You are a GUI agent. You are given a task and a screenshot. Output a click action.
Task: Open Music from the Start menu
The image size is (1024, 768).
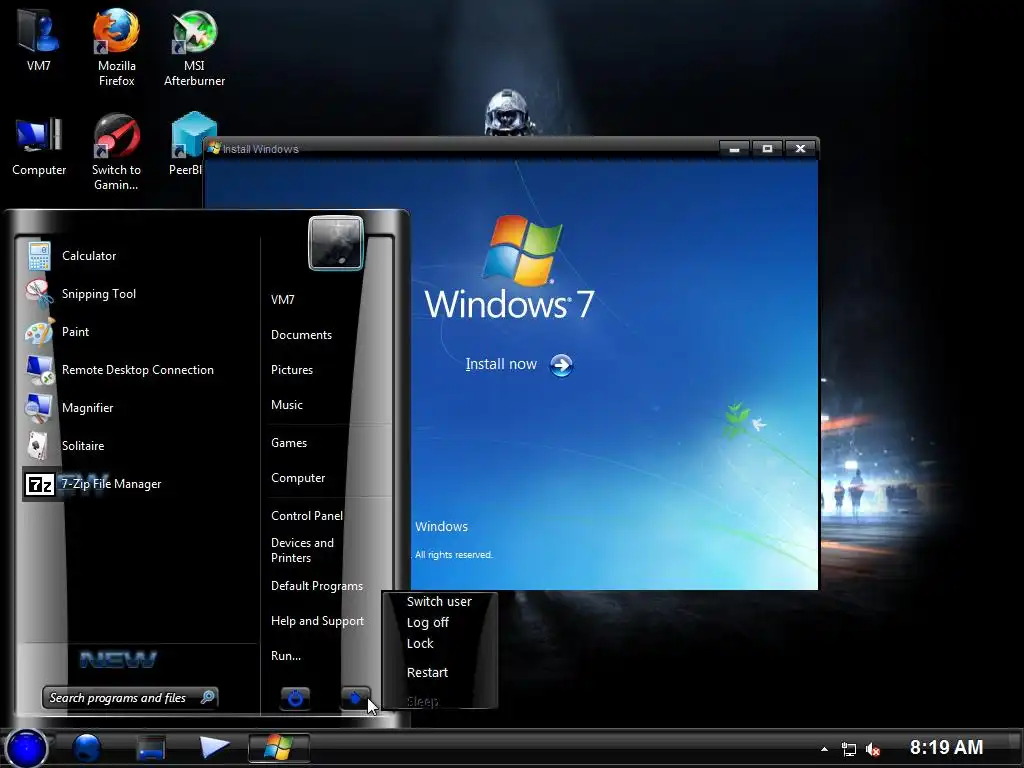[x=287, y=405]
